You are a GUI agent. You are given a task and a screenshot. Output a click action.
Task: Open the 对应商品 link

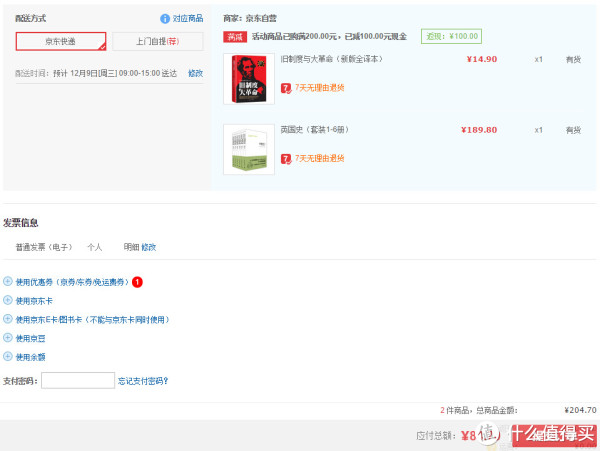click(188, 18)
